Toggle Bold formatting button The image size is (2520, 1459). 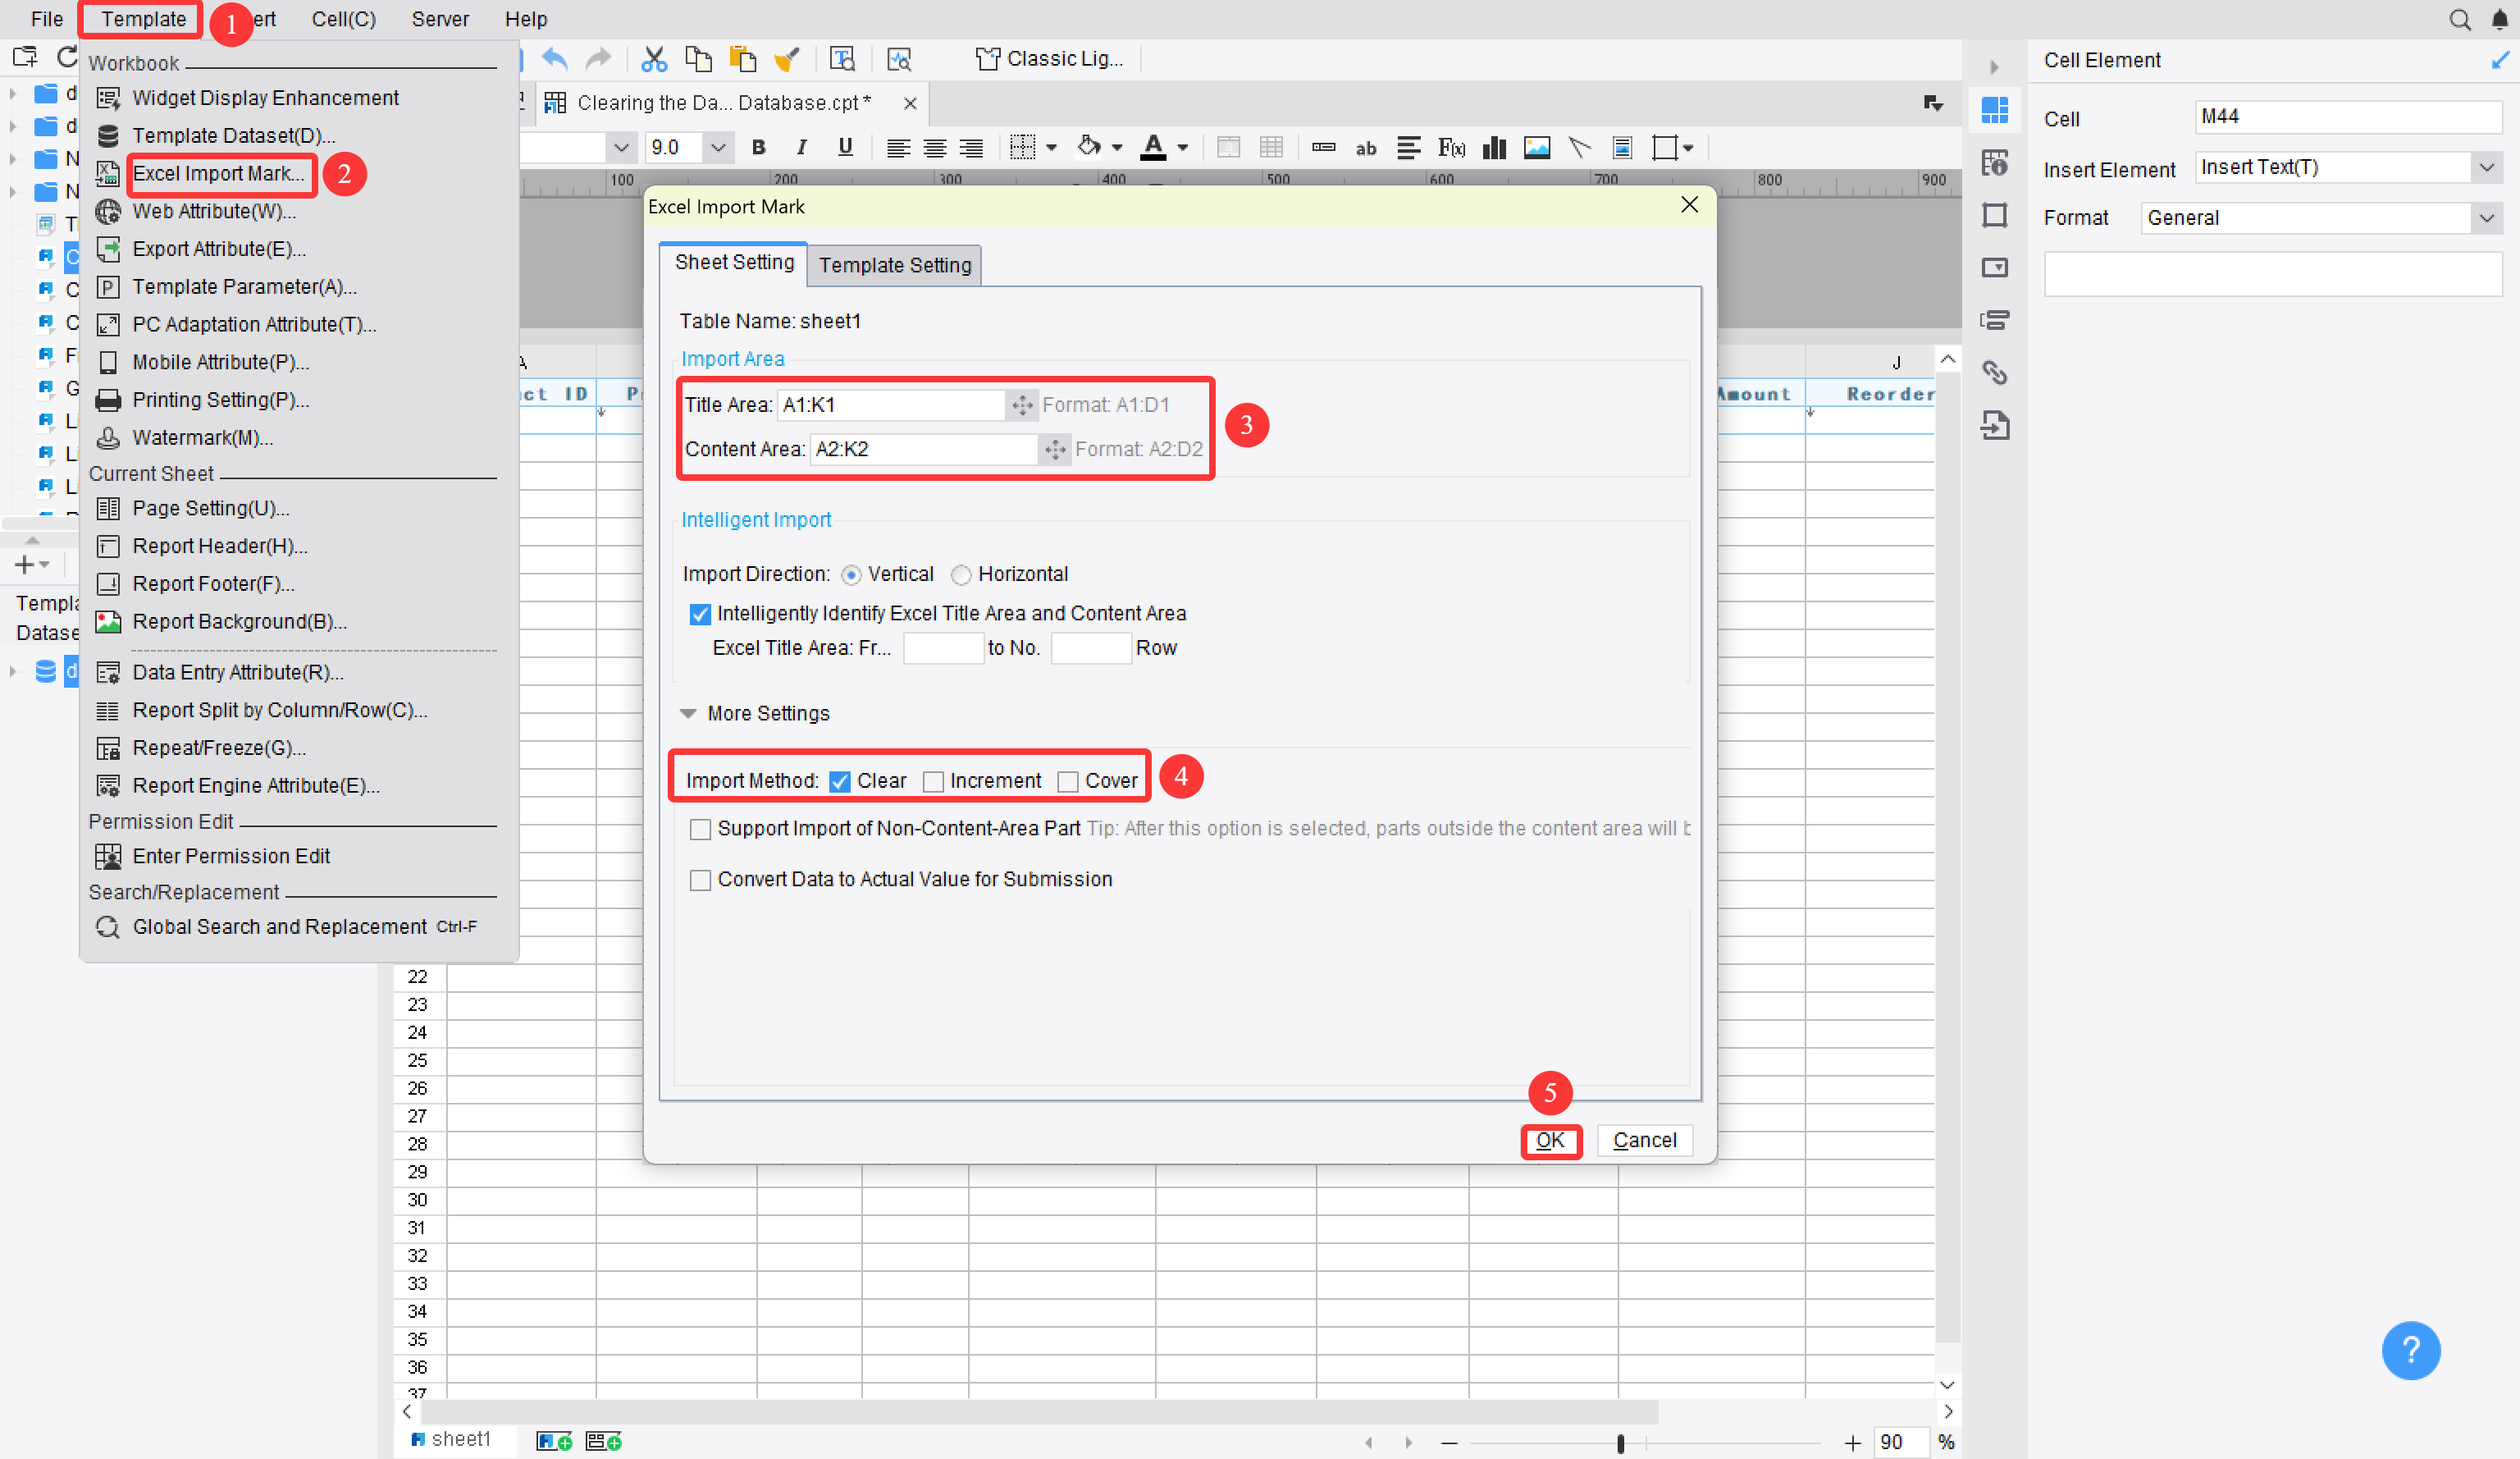[758, 148]
